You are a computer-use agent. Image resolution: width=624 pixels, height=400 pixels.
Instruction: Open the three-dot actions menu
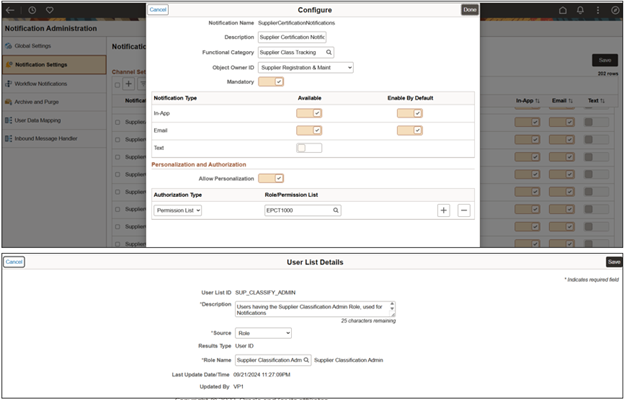pos(598,10)
